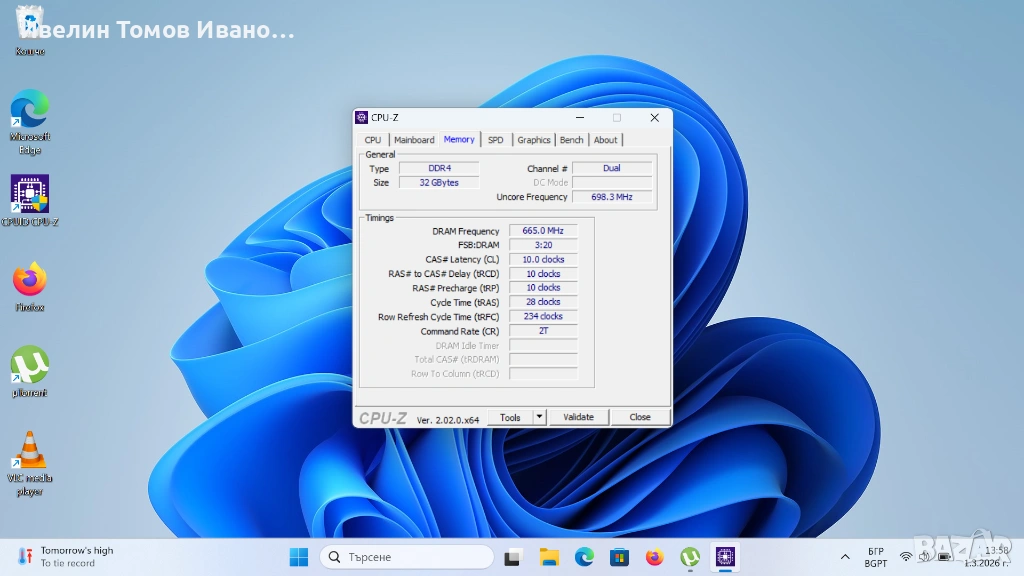
Task: Open Microsoft Store from the taskbar
Action: click(619, 557)
